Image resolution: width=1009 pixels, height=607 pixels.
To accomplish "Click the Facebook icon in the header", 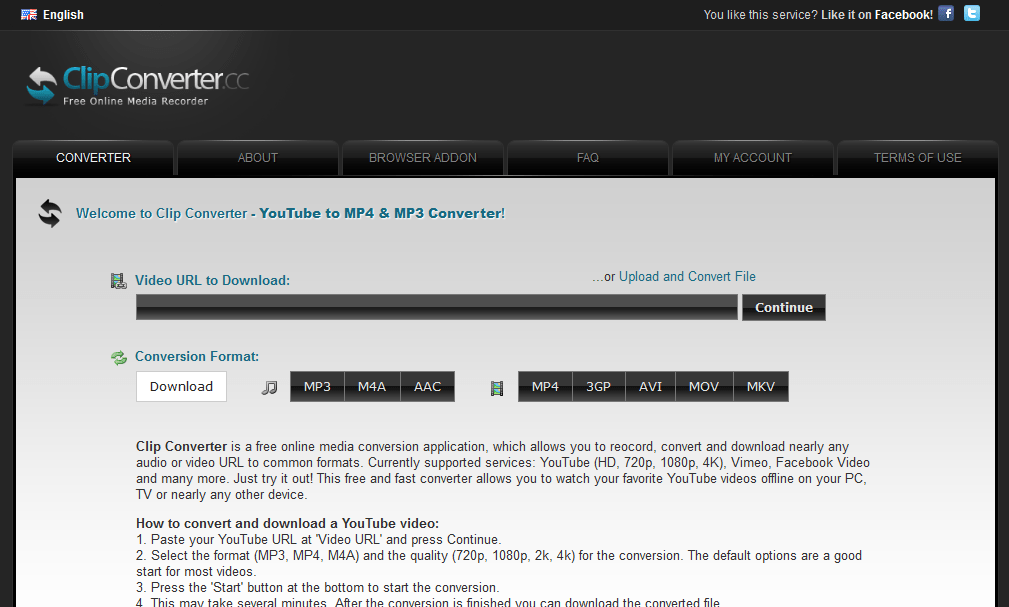I will click(x=945, y=14).
